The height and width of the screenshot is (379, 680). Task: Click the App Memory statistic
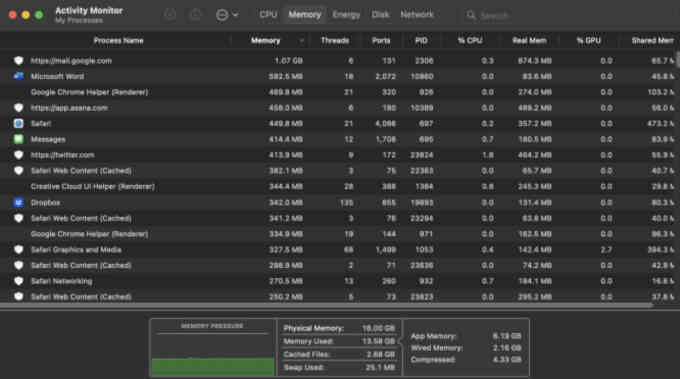coord(466,336)
